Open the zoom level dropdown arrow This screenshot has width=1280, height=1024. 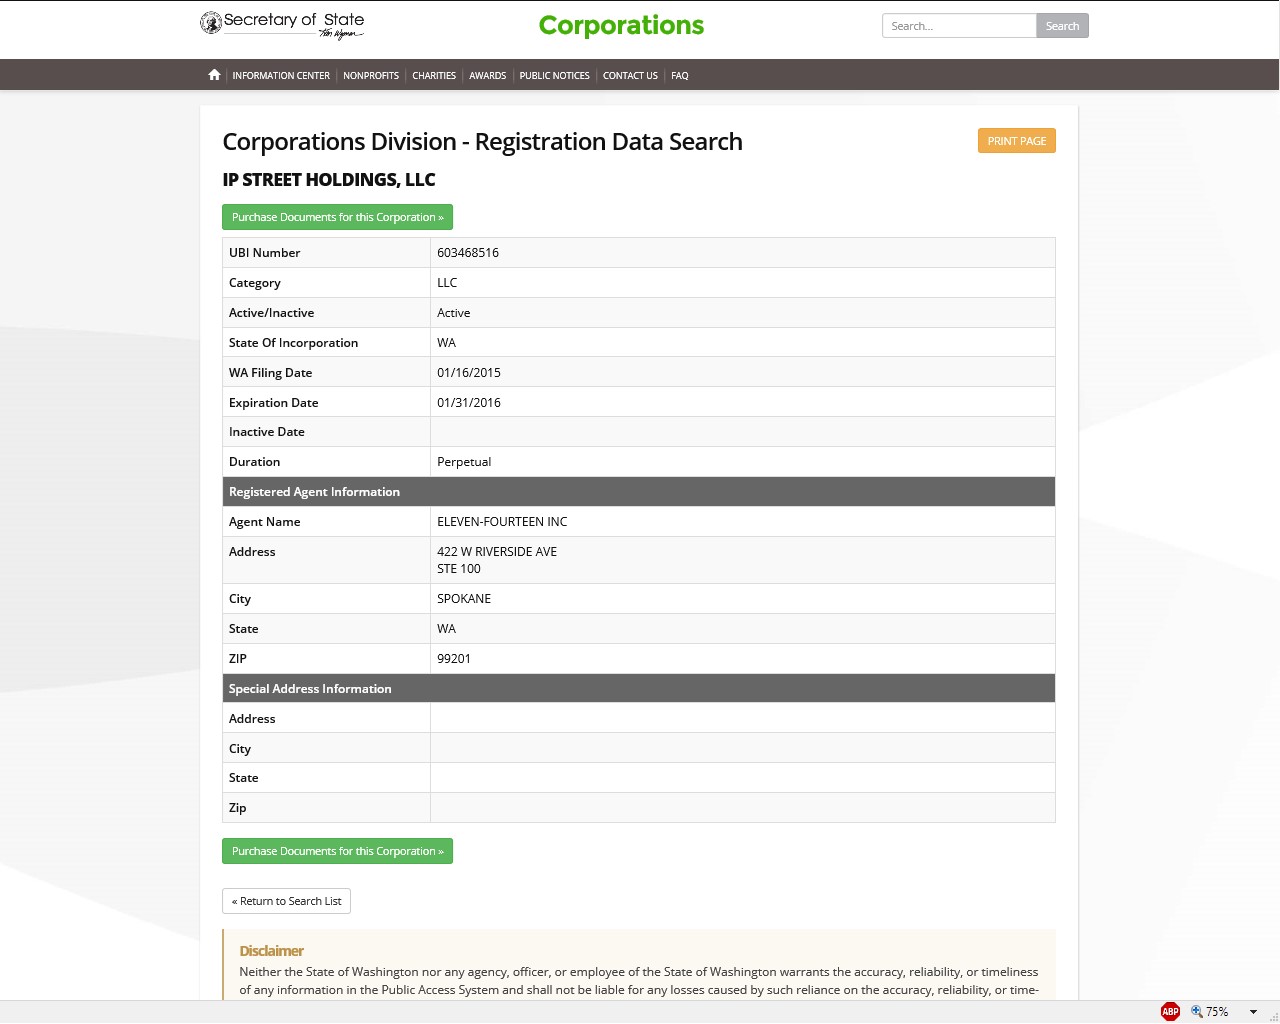pos(1253,1012)
